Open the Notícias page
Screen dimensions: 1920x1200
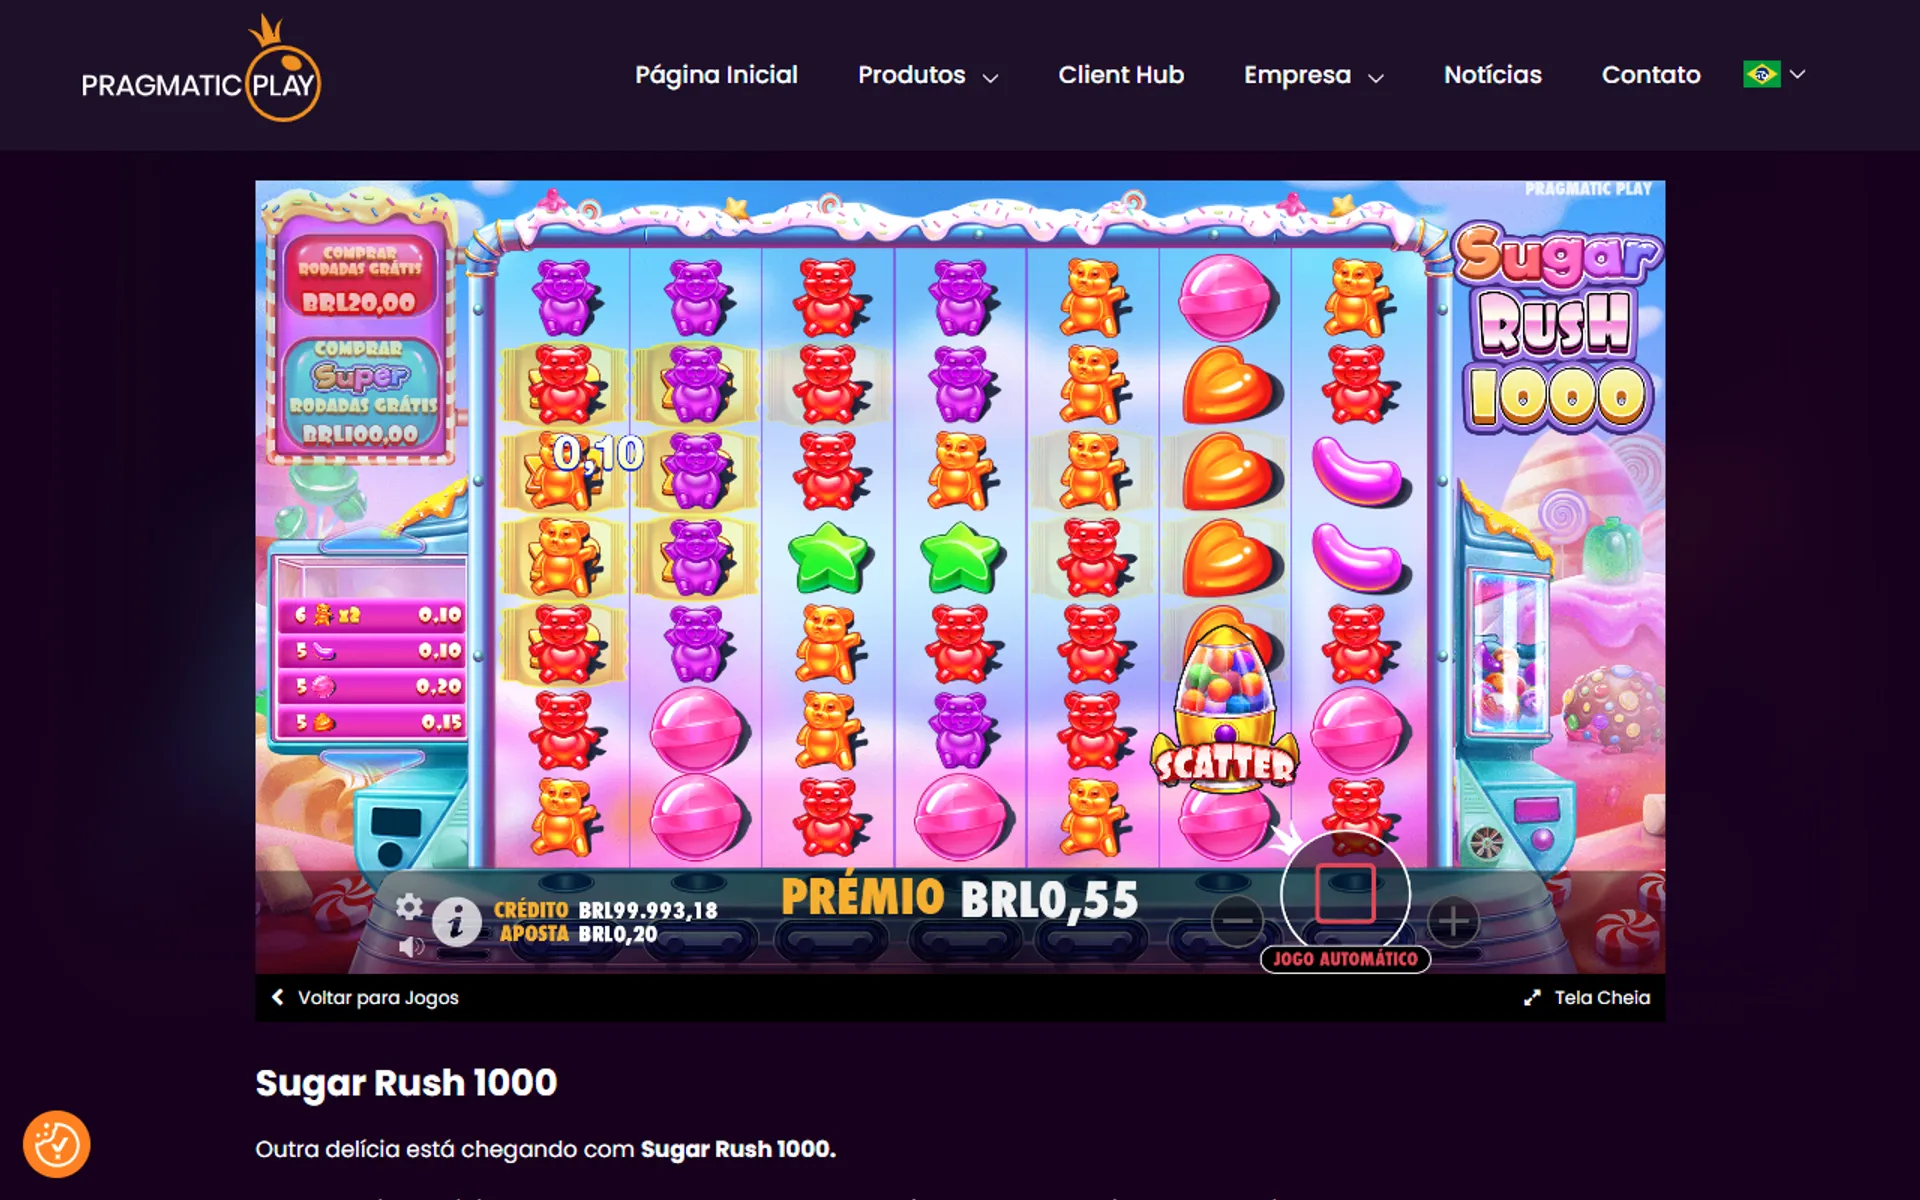point(1492,75)
